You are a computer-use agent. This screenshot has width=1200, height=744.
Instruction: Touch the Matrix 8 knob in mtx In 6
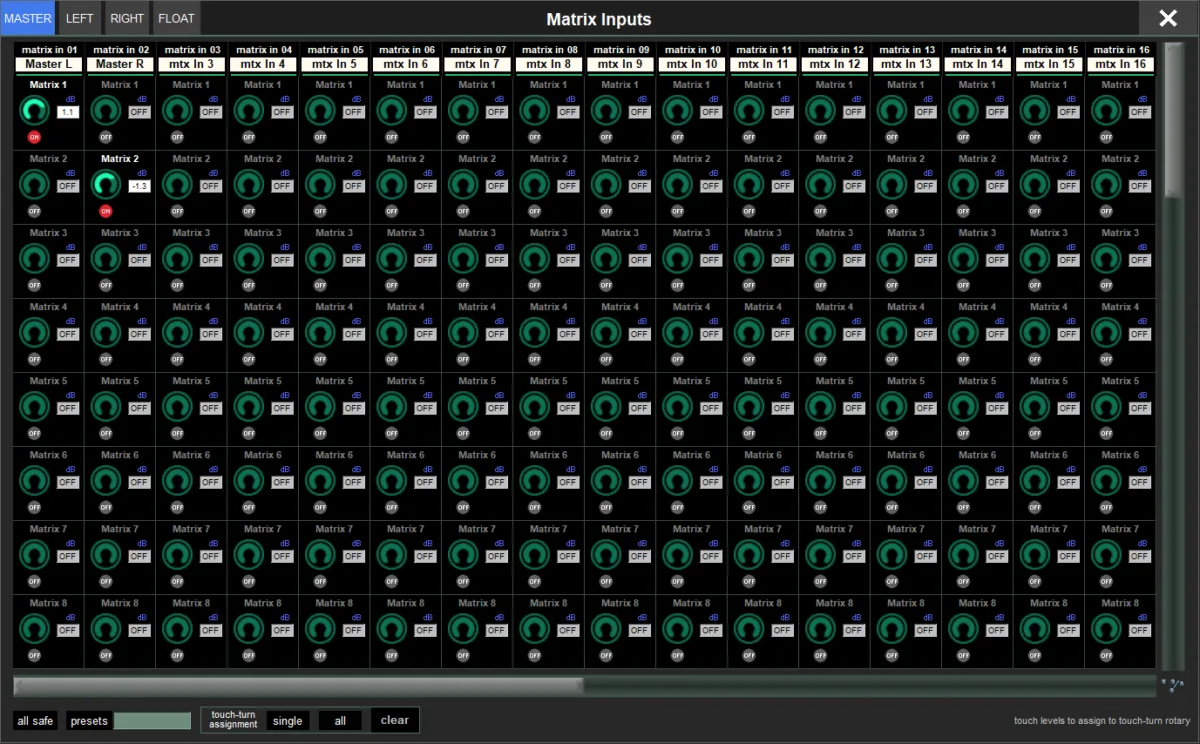393,628
